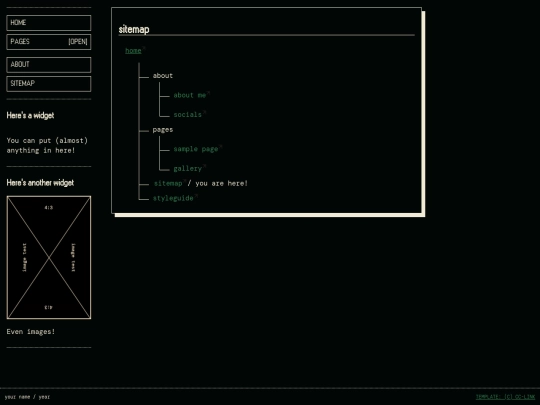Viewport: 540px width, 405px height.
Task: Click the template credit link in footer
Action: 505,397
